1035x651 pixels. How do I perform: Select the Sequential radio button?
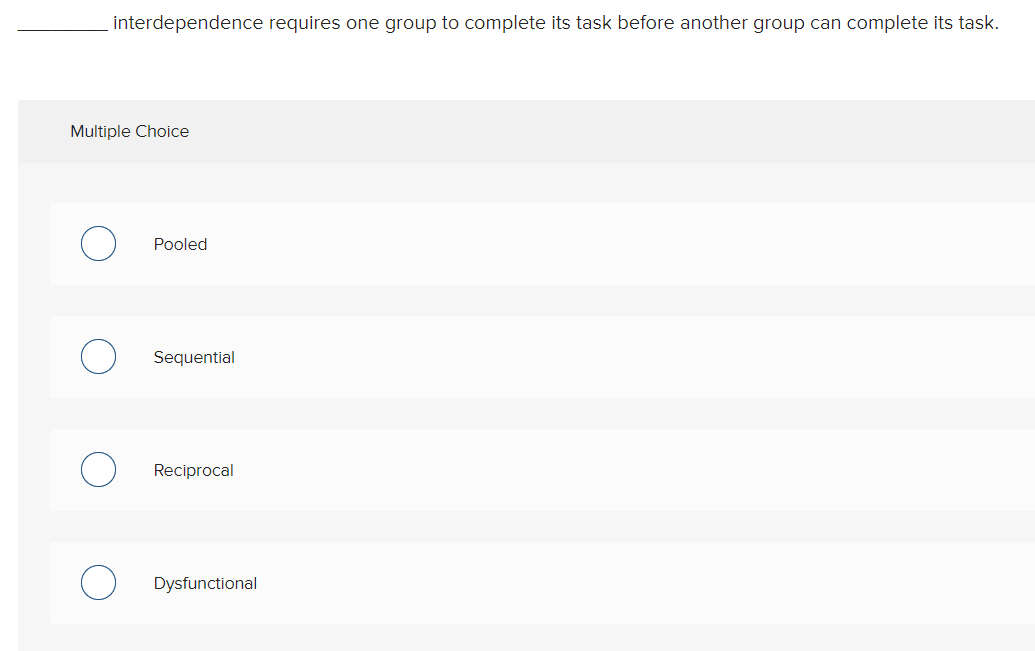click(x=98, y=356)
